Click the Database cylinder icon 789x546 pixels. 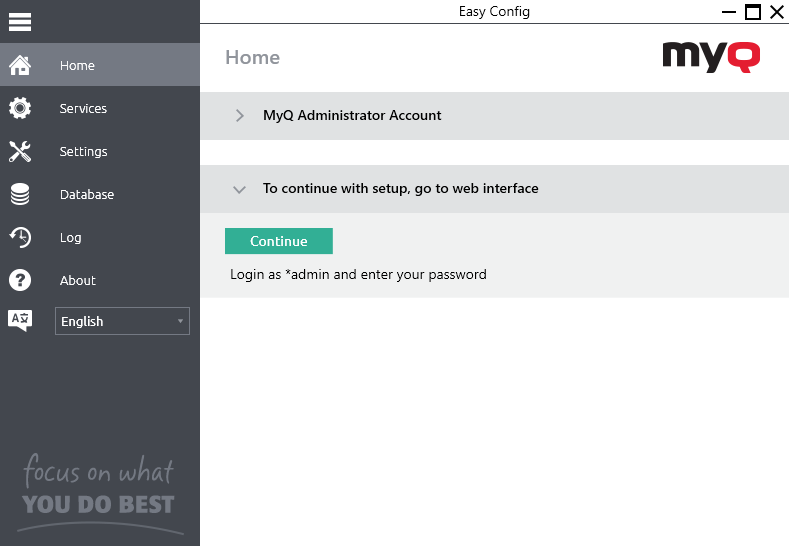(x=20, y=195)
